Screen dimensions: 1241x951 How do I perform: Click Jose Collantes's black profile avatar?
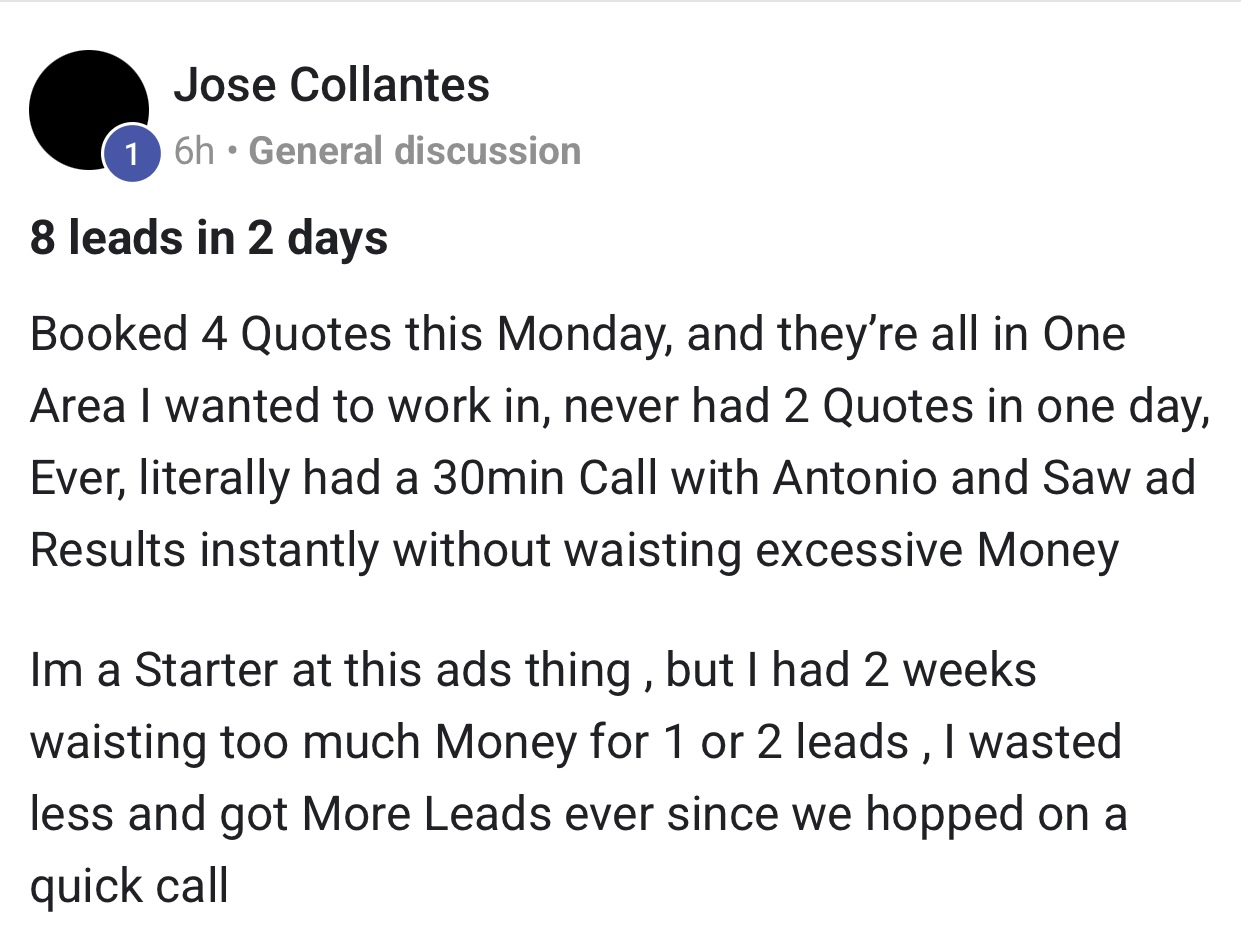pyautogui.click(x=89, y=110)
